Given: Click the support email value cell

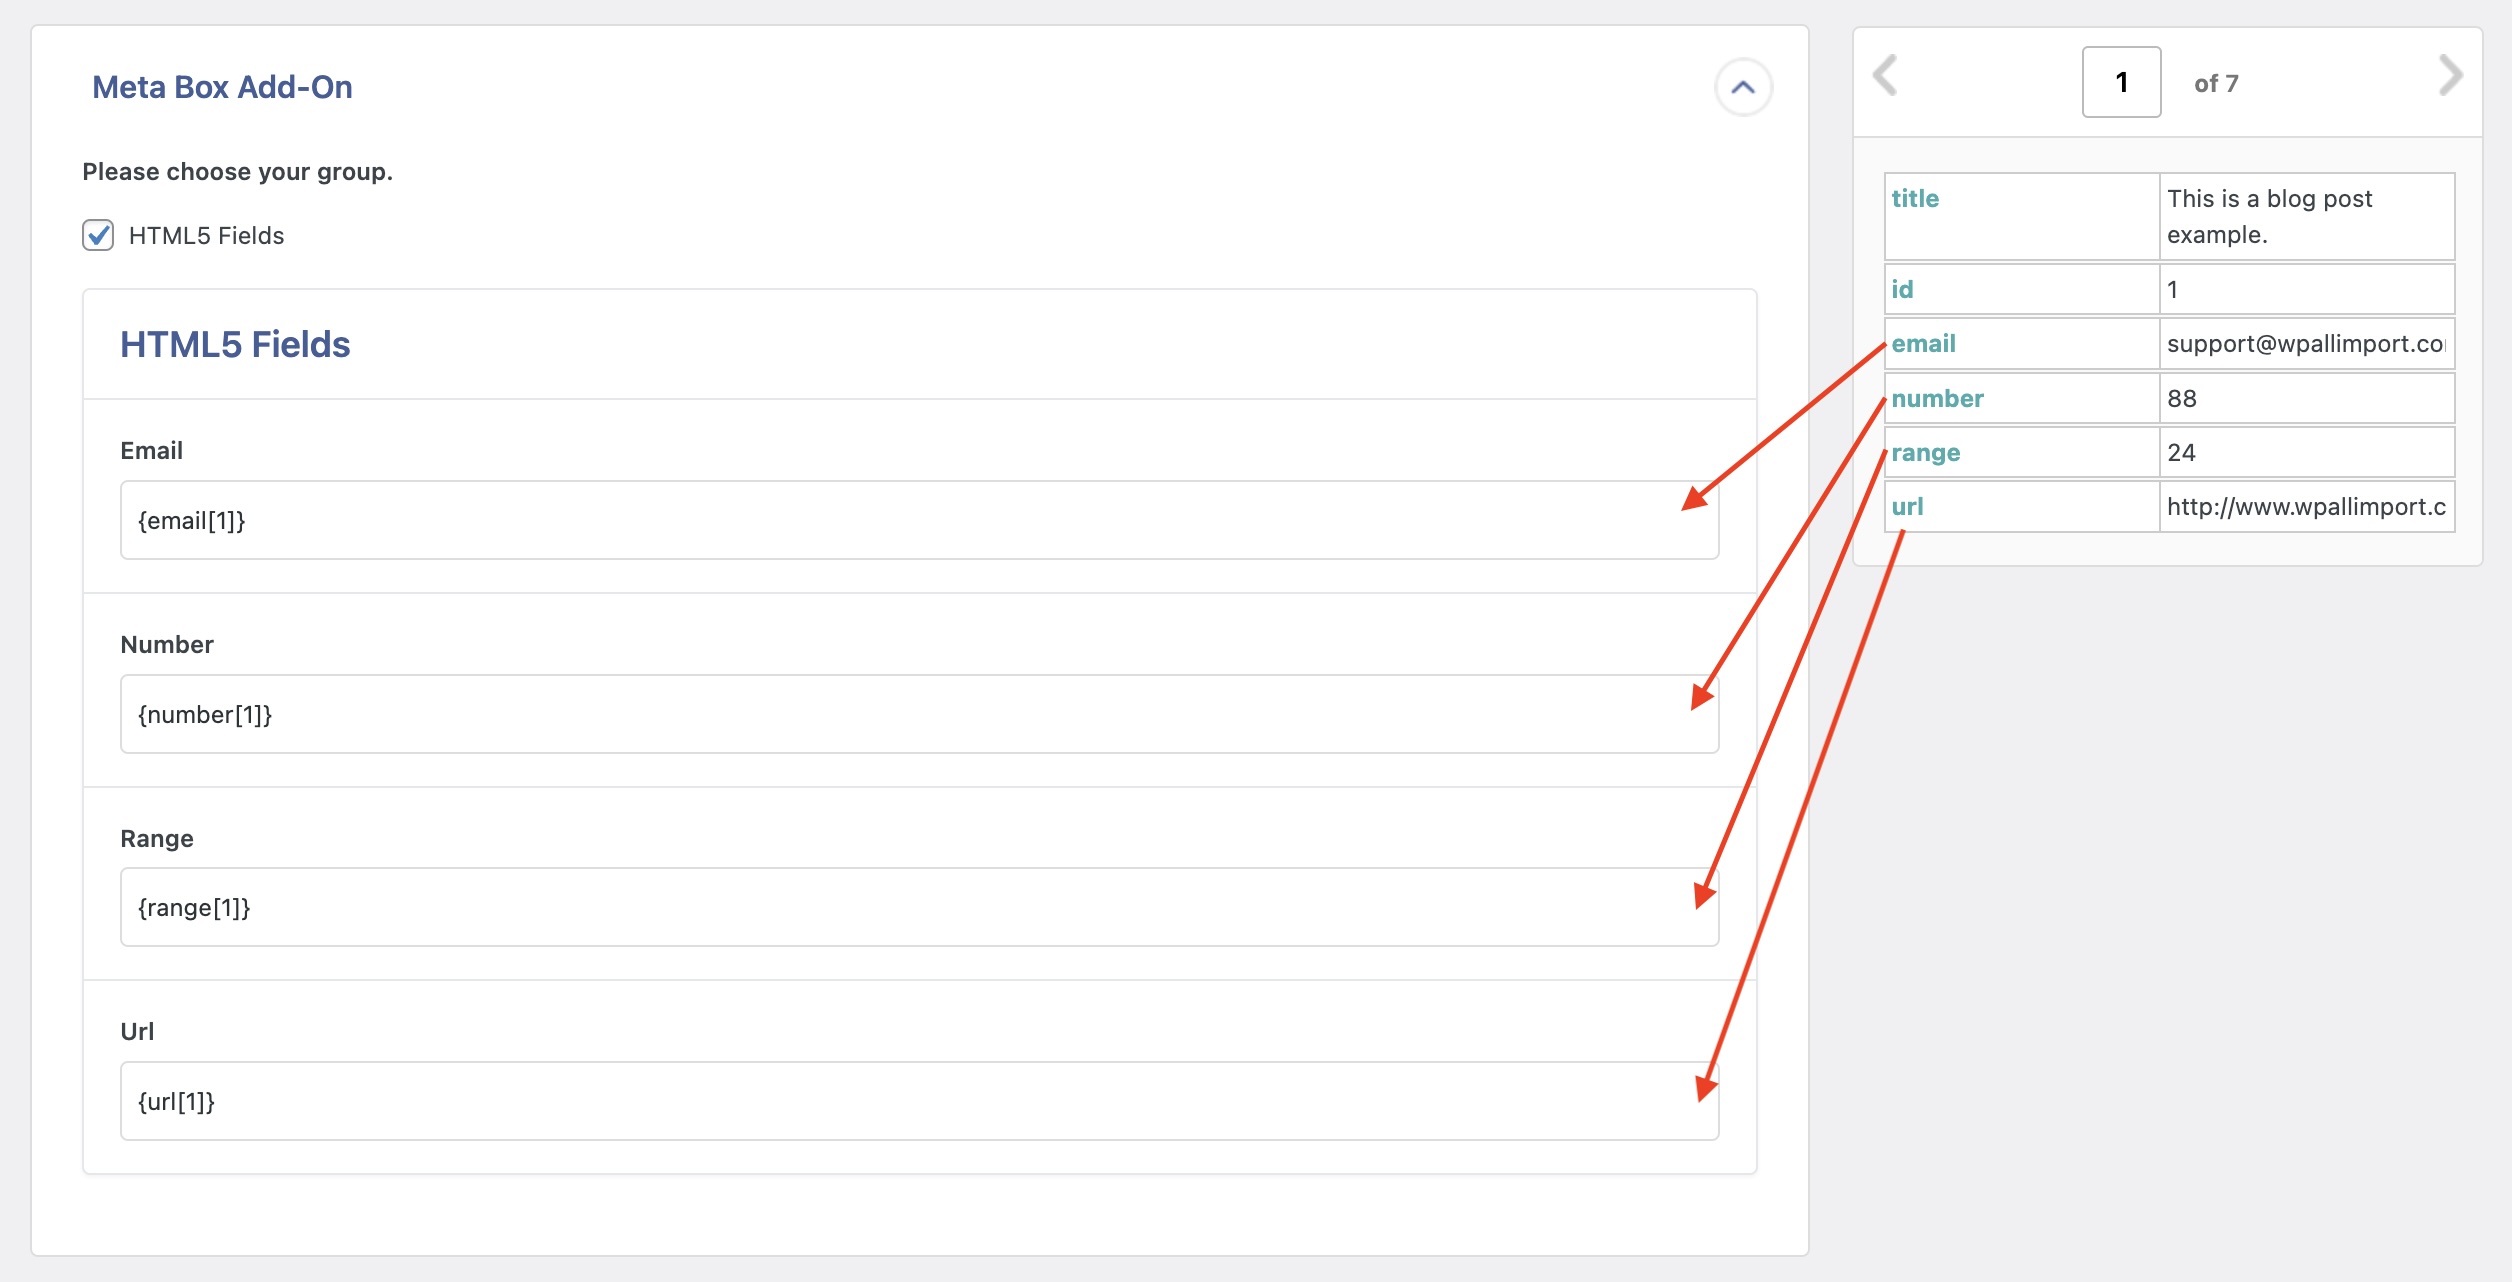Looking at the screenshot, I should [x=2305, y=344].
